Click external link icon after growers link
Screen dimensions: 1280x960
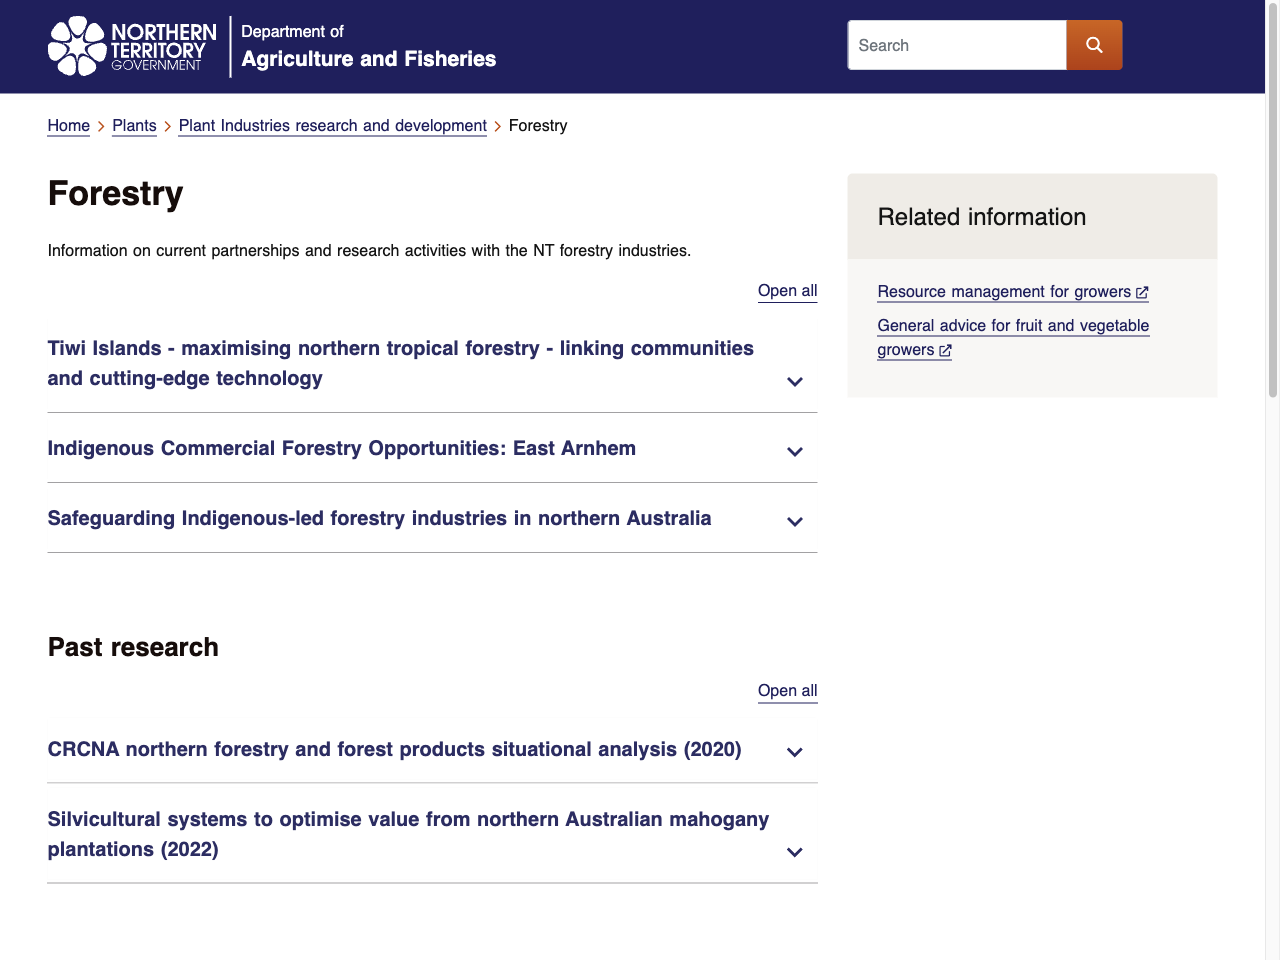click(x=944, y=350)
